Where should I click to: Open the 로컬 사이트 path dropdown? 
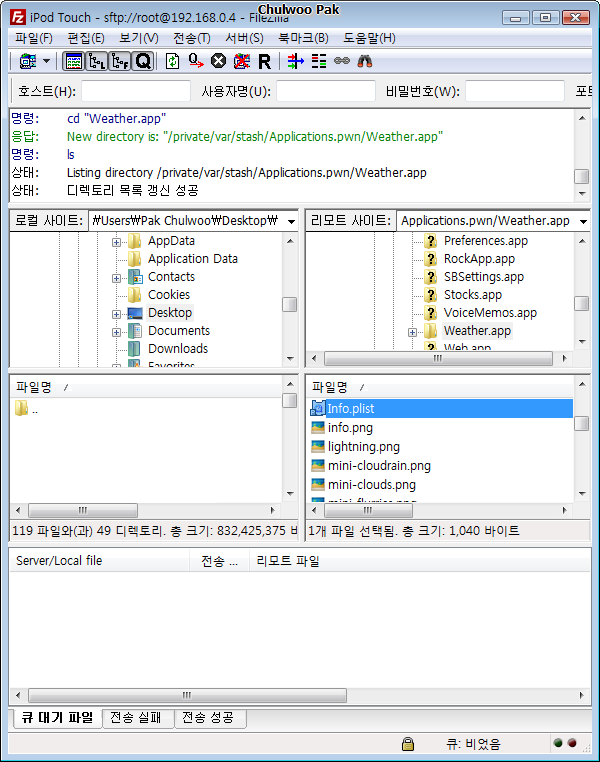click(291, 221)
